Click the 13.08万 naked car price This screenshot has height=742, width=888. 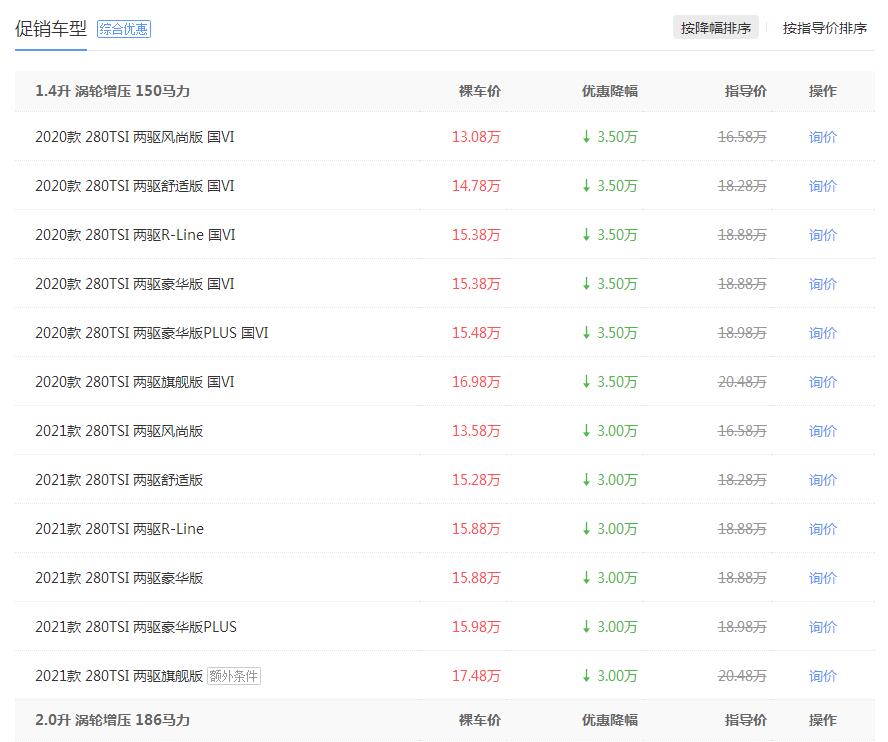(x=476, y=137)
